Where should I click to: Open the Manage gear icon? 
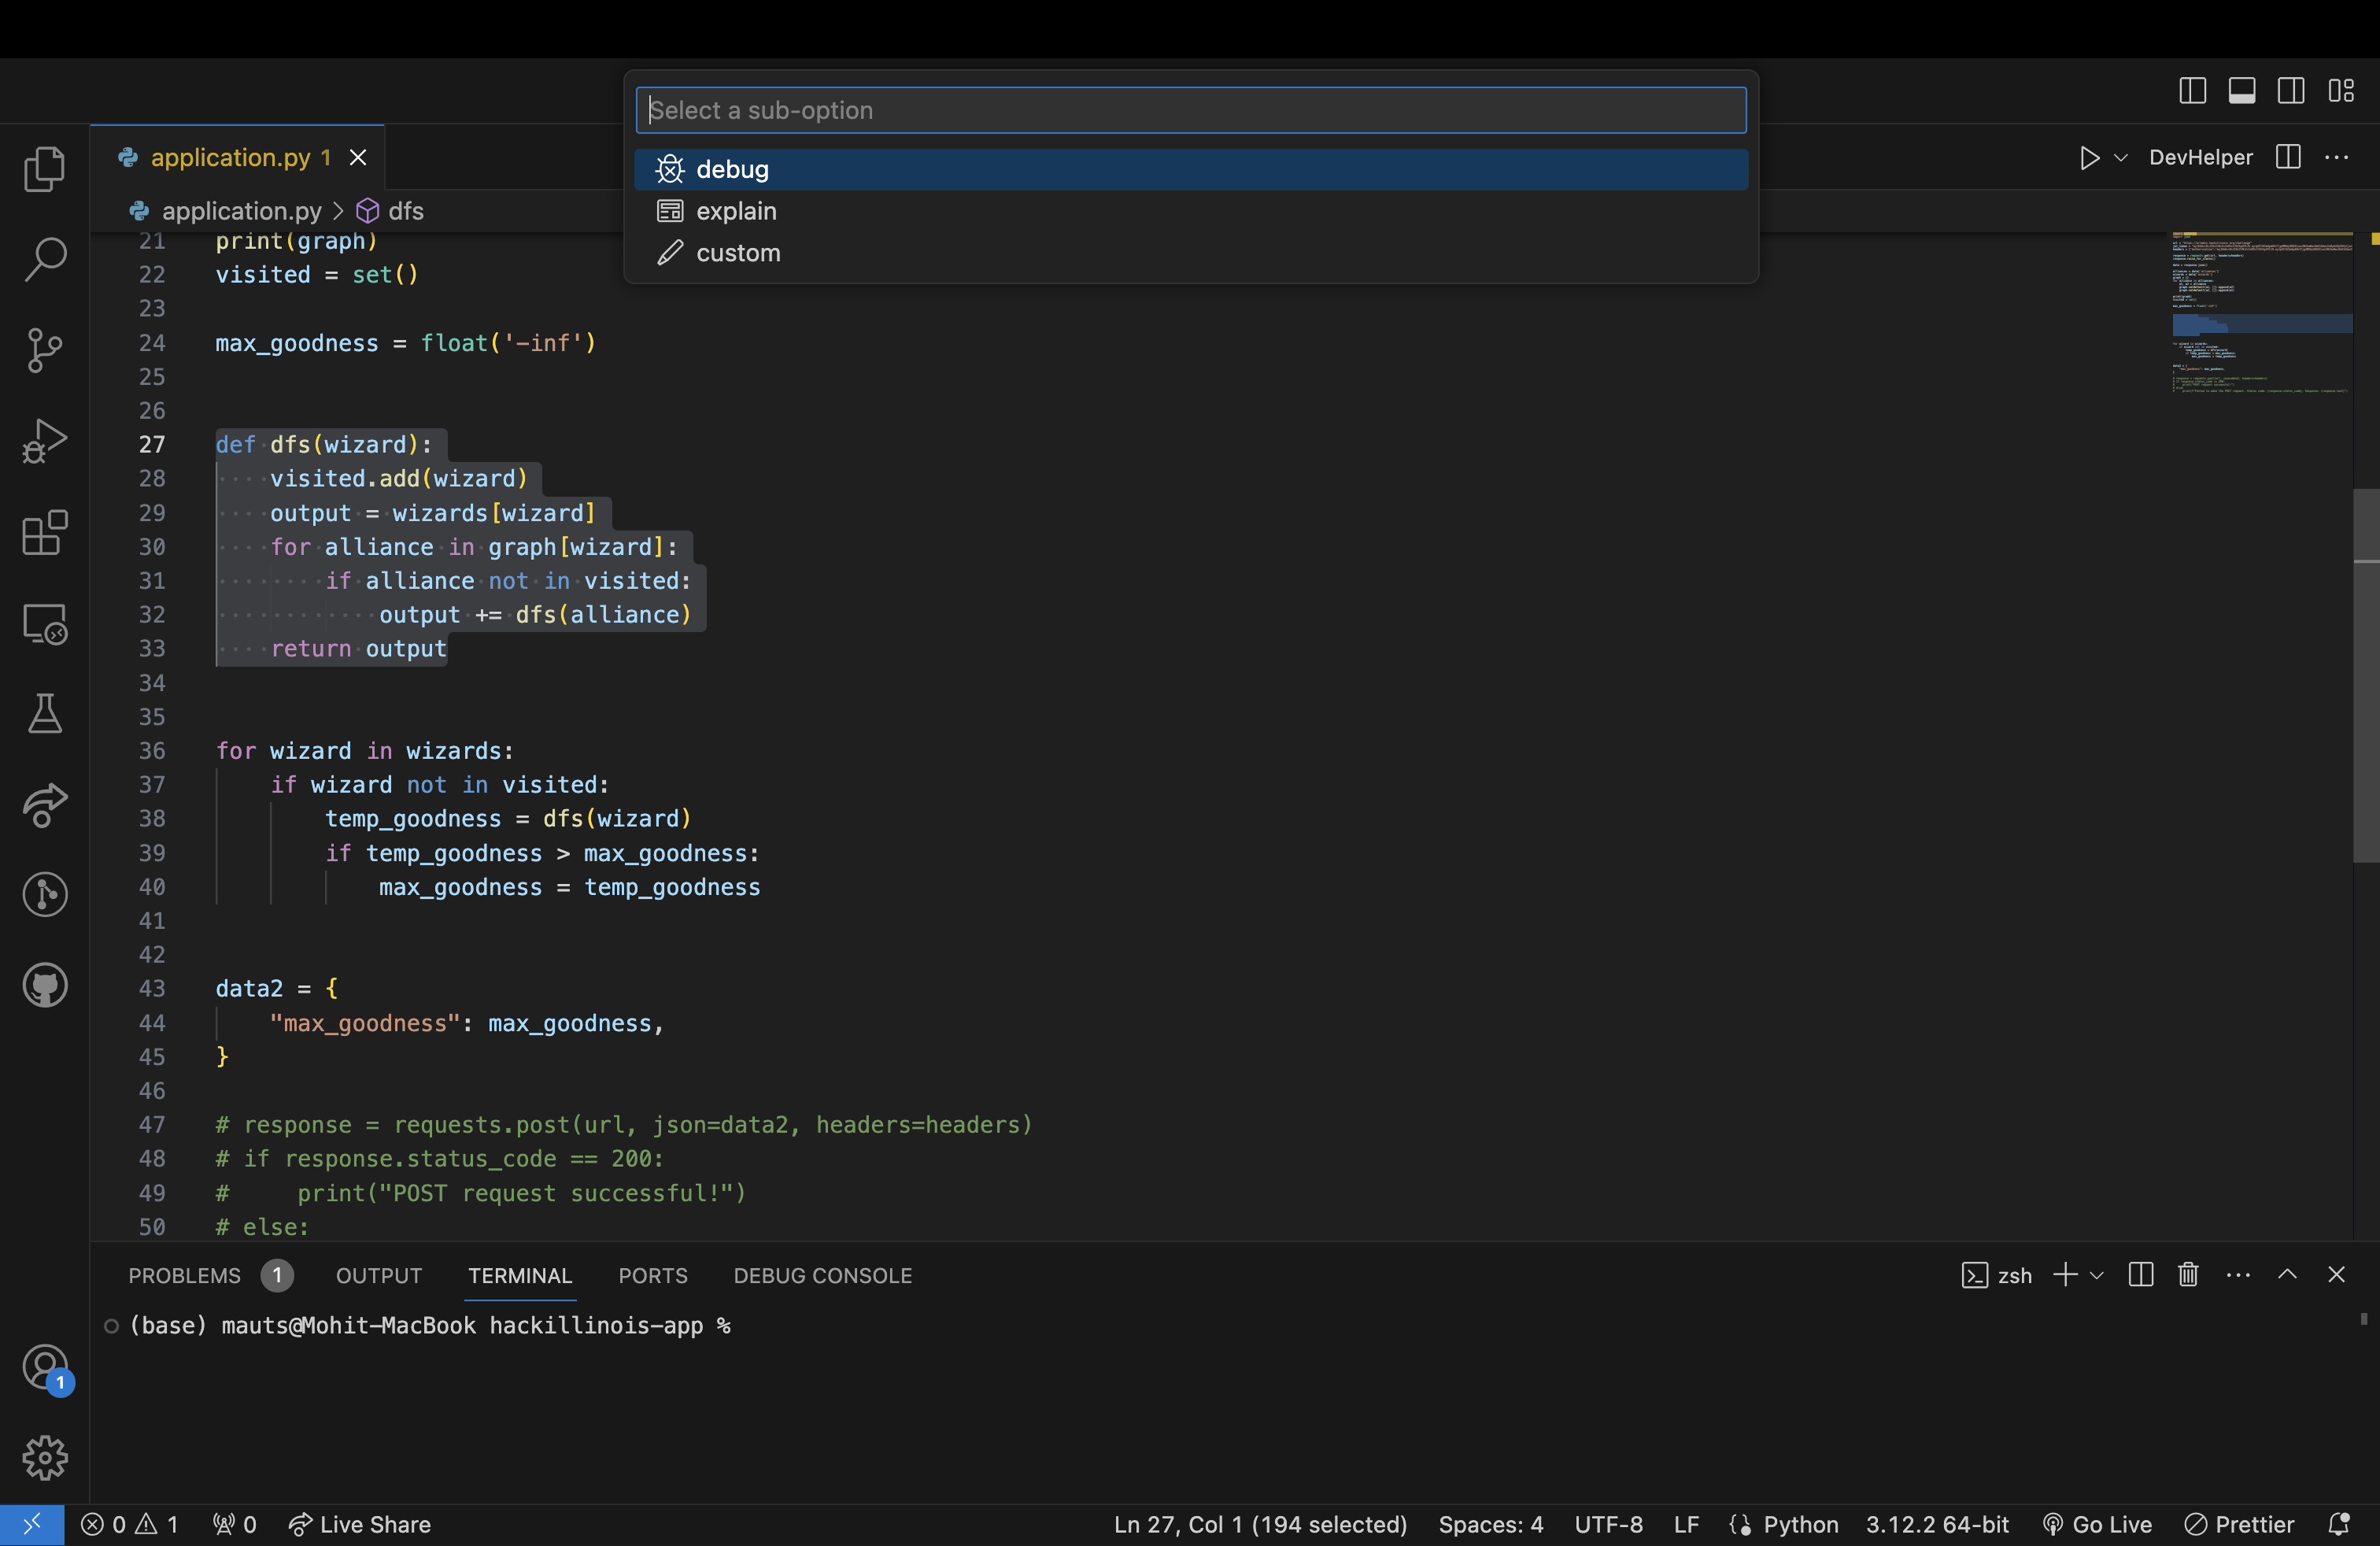(x=44, y=1458)
